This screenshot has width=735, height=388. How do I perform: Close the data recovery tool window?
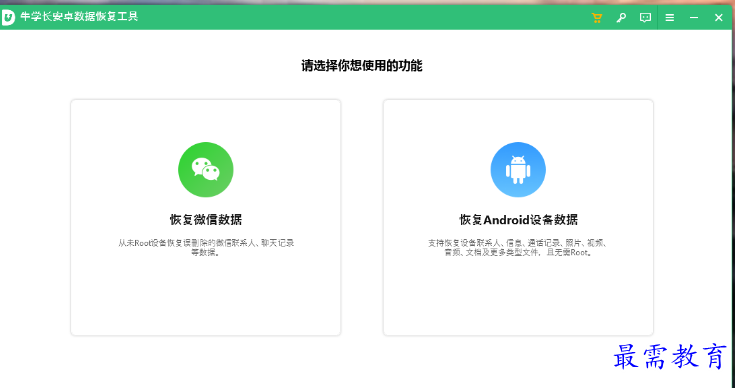coord(719,18)
